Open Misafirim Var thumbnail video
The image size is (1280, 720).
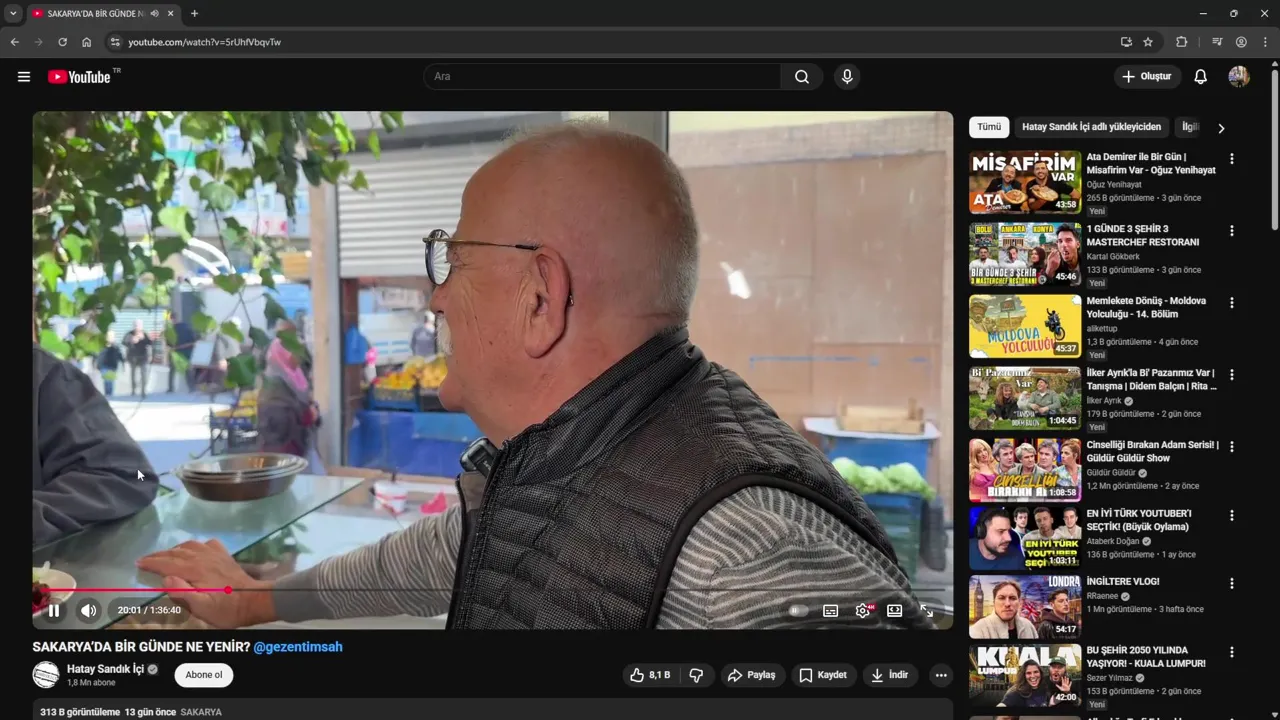point(1025,182)
